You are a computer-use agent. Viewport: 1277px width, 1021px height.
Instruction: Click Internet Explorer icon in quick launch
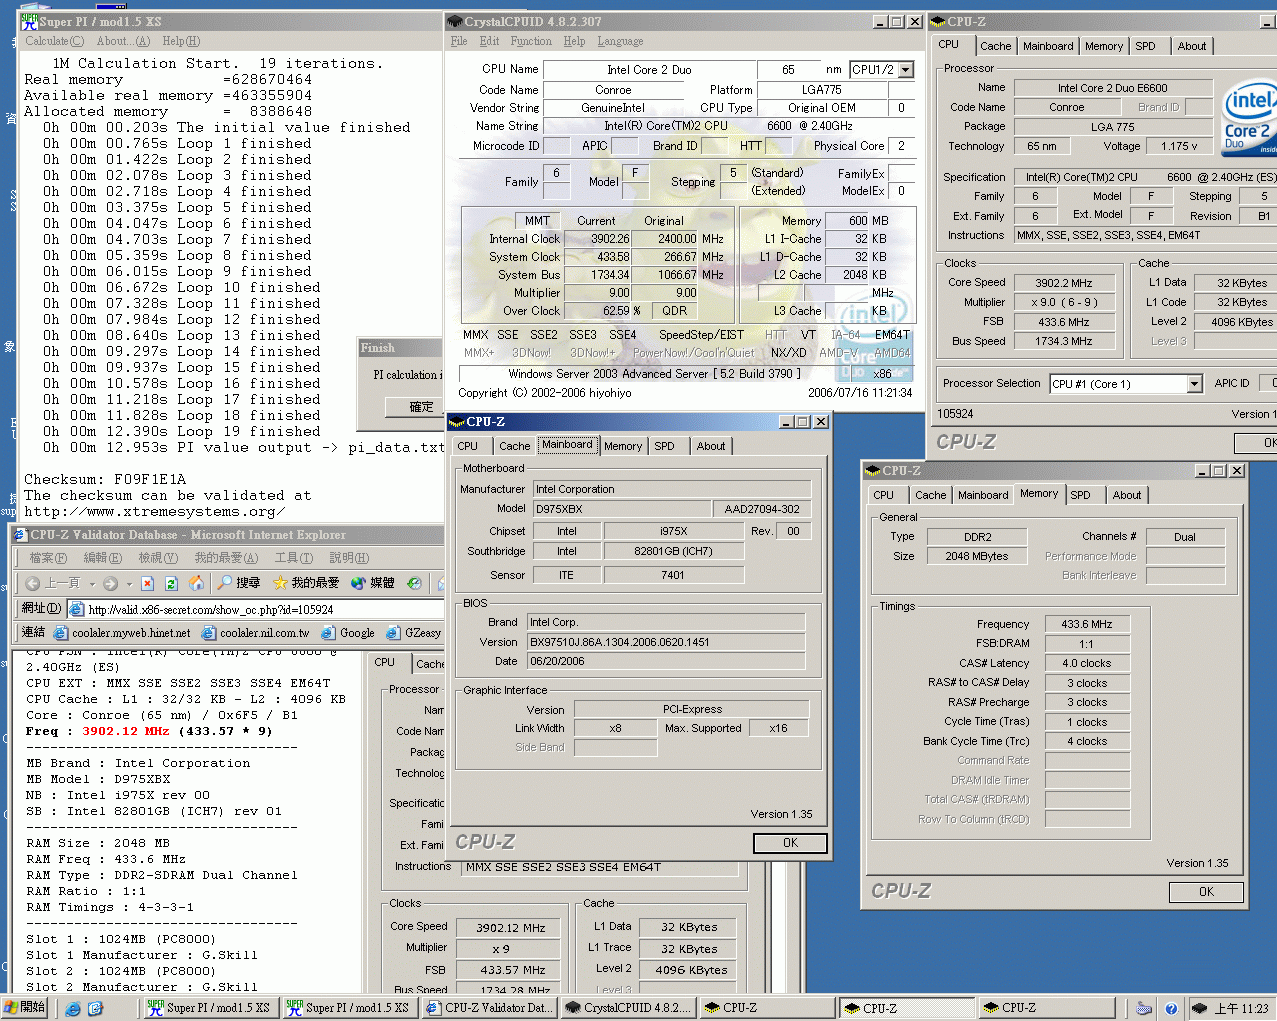pos(73,1008)
